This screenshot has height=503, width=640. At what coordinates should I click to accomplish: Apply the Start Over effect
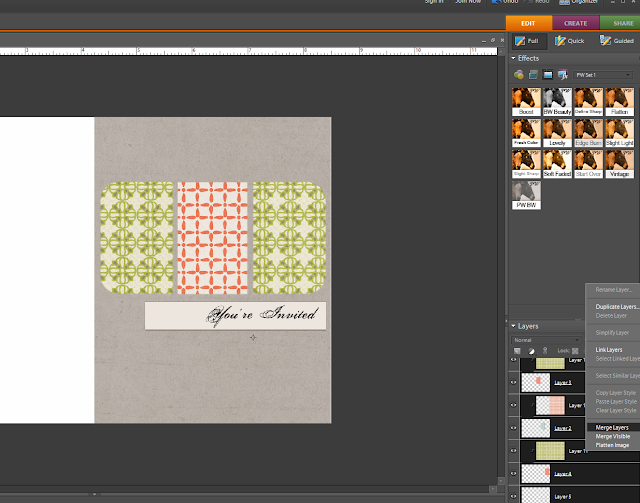589,164
